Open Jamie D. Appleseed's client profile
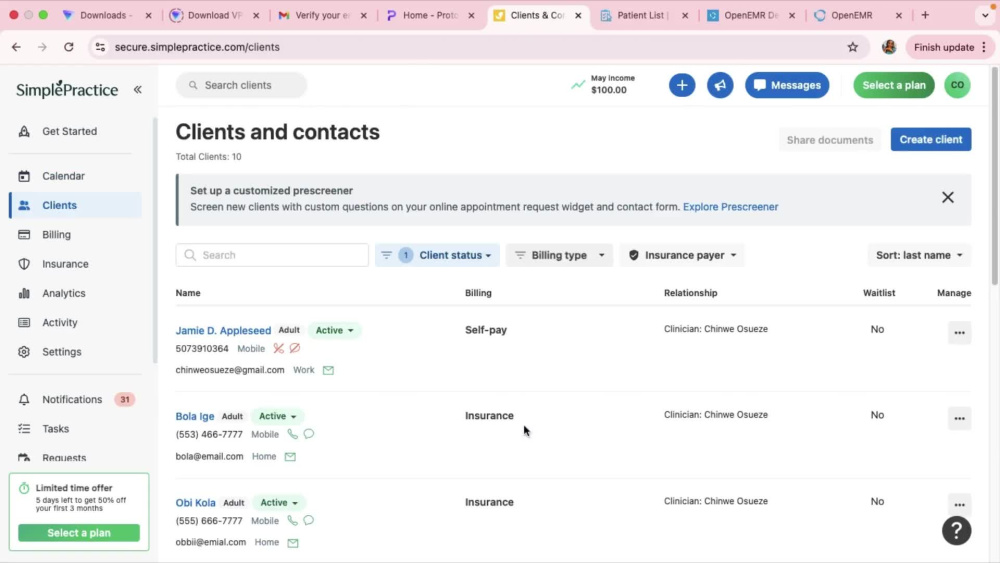1000x563 pixels. pyautogui.click(x=223, y=330)
